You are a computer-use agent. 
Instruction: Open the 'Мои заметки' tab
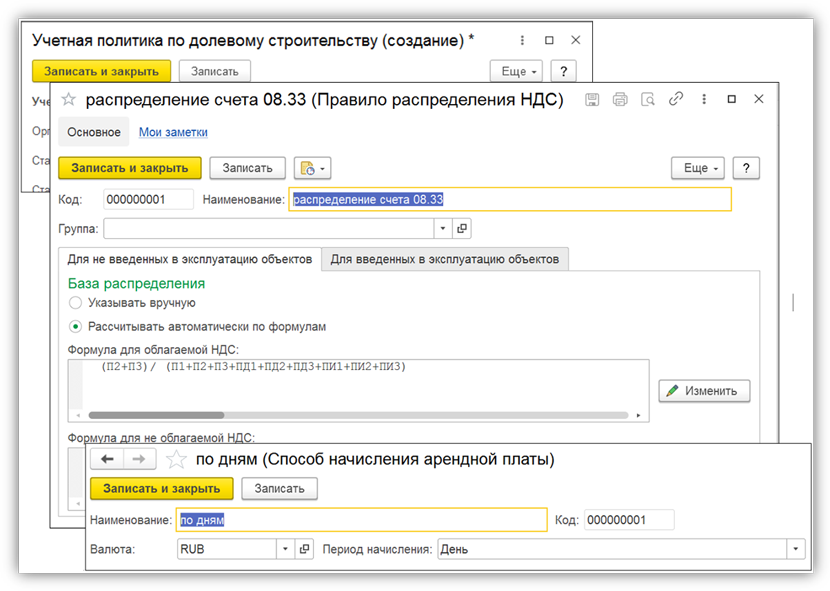click(x=173, y=132)
